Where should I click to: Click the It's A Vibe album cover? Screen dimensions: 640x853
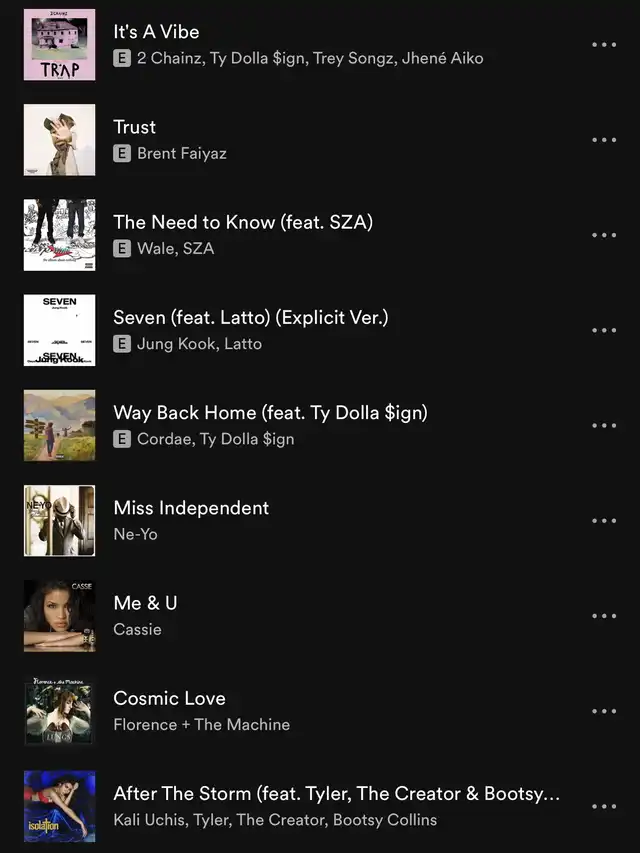click(x=59, y=45)
